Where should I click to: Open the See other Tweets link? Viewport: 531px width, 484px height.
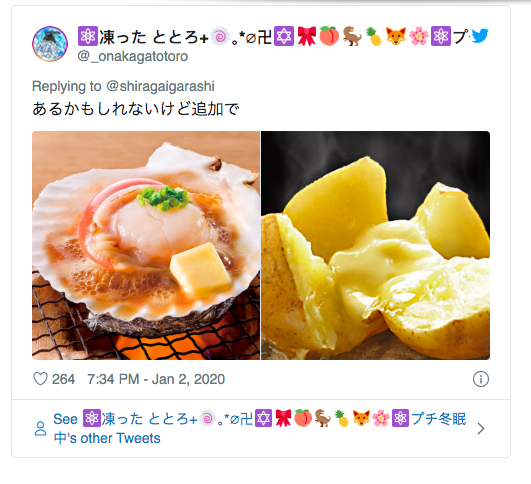click(260, 428)
